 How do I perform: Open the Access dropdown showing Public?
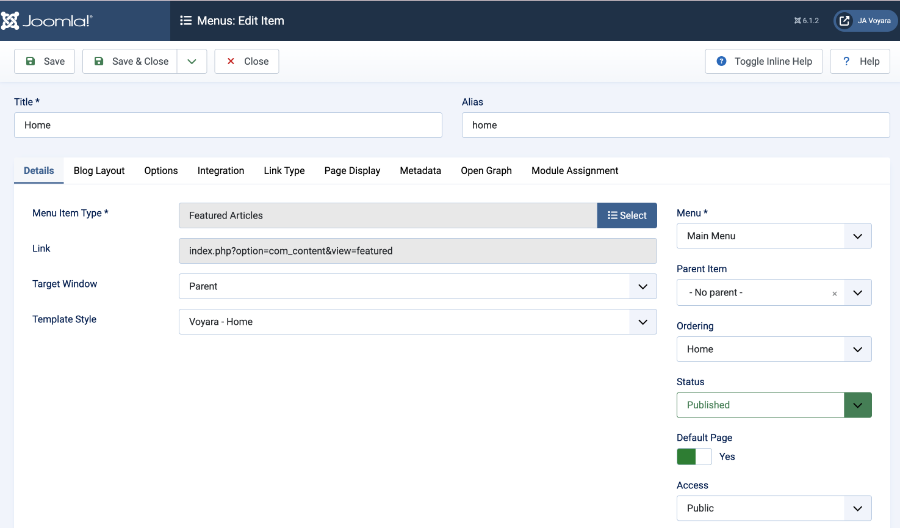pos(774,508)
